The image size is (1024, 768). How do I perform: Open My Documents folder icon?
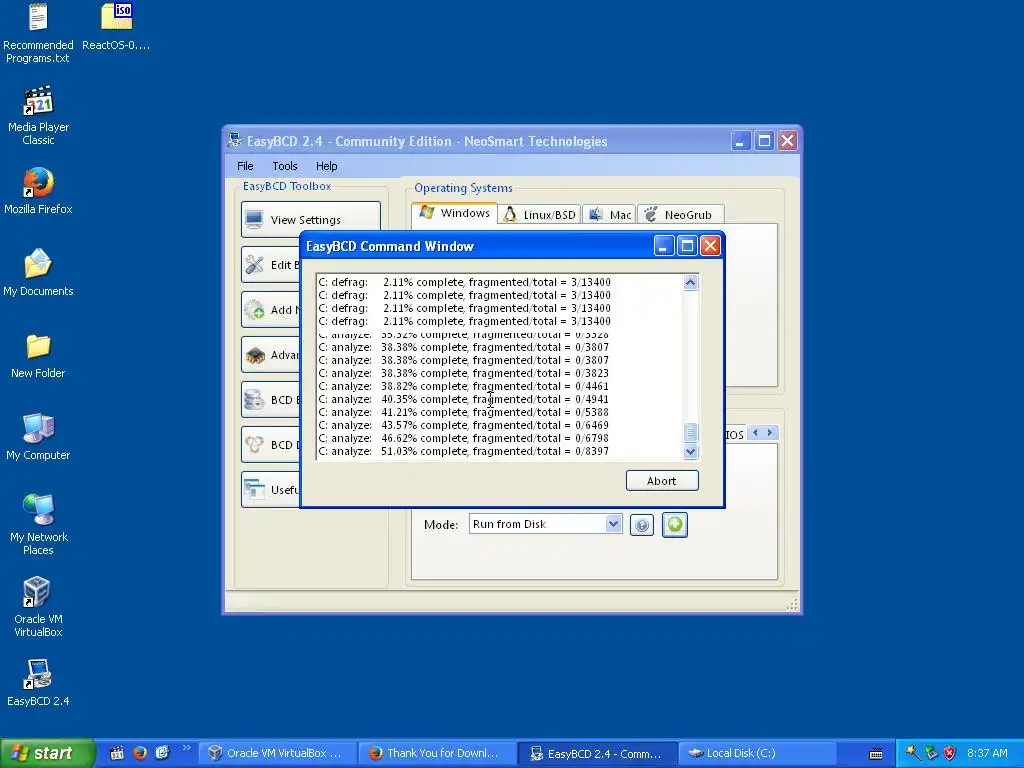(x=38, y=272)
